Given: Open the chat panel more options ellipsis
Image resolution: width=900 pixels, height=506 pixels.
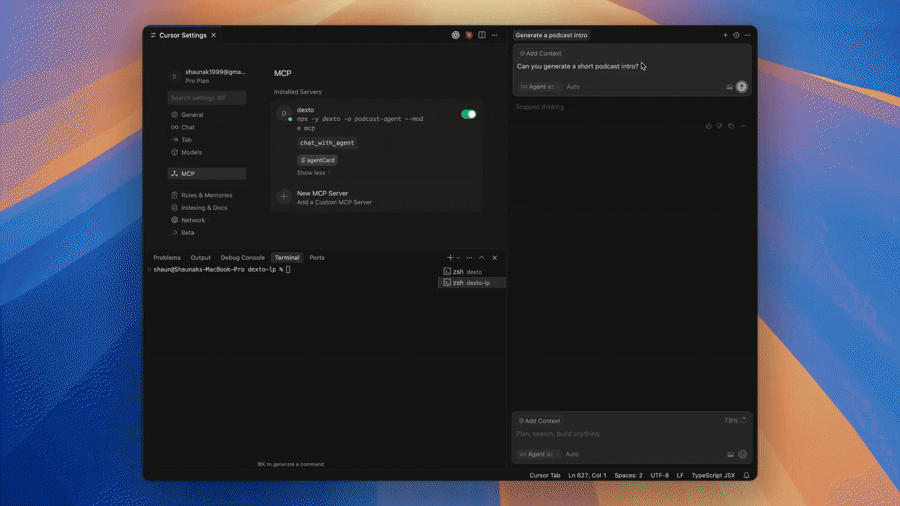Looking at the screenshot, I should (x=747, y=35).
